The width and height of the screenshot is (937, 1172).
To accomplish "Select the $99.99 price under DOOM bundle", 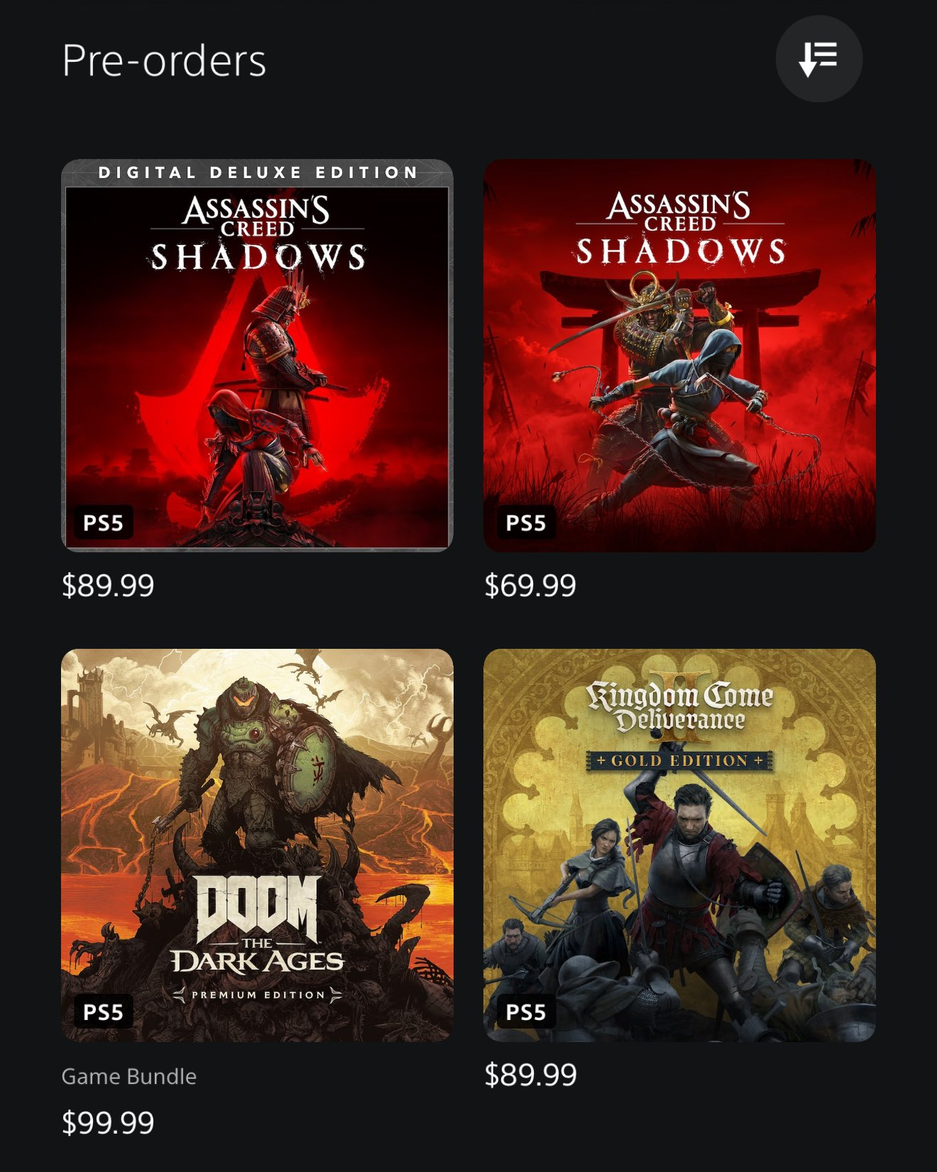I will 108,1122.
